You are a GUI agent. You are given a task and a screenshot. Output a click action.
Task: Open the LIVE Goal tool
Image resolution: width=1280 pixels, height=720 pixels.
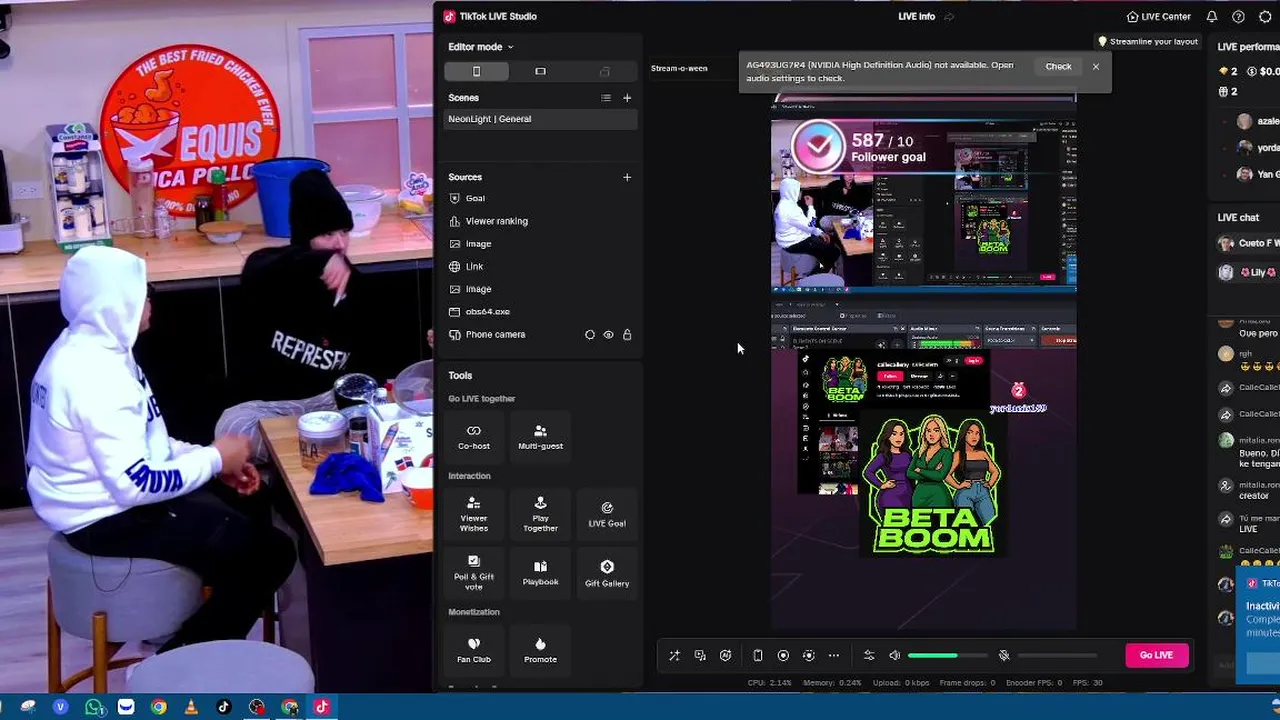pos(607,513)
